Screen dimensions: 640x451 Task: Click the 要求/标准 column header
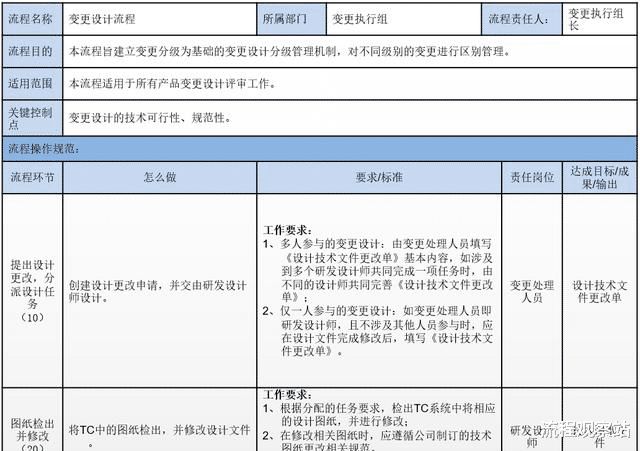pyautogui.click(x=379, y=178)
